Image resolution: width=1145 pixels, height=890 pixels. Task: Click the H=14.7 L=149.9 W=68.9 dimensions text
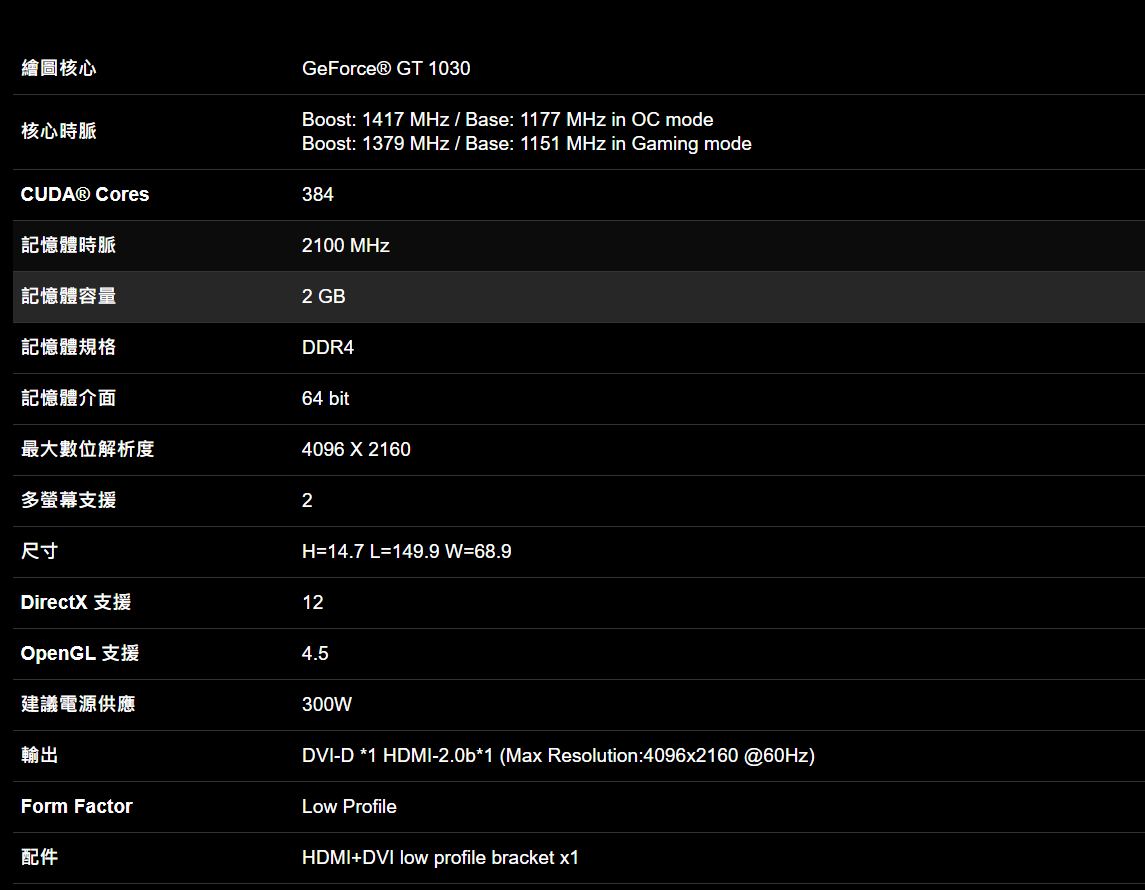[x=406, y=552]
